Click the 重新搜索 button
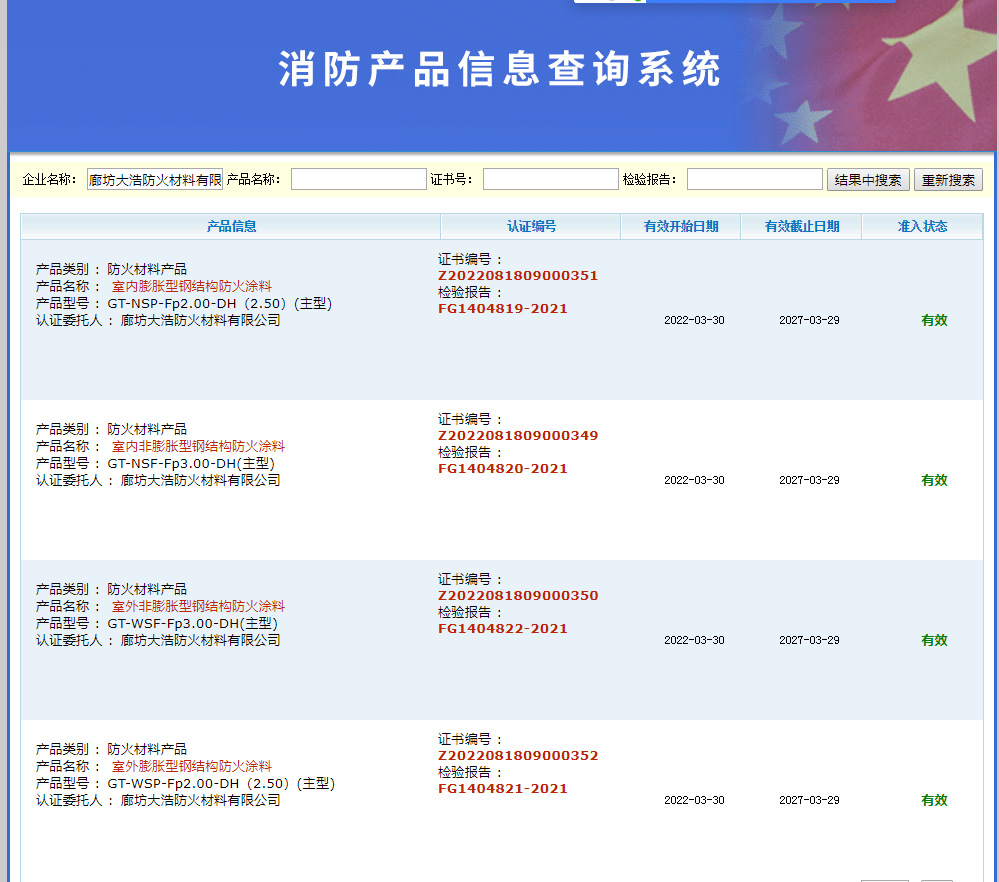Screen dimensions: 999x882 (x=948, y=180)
